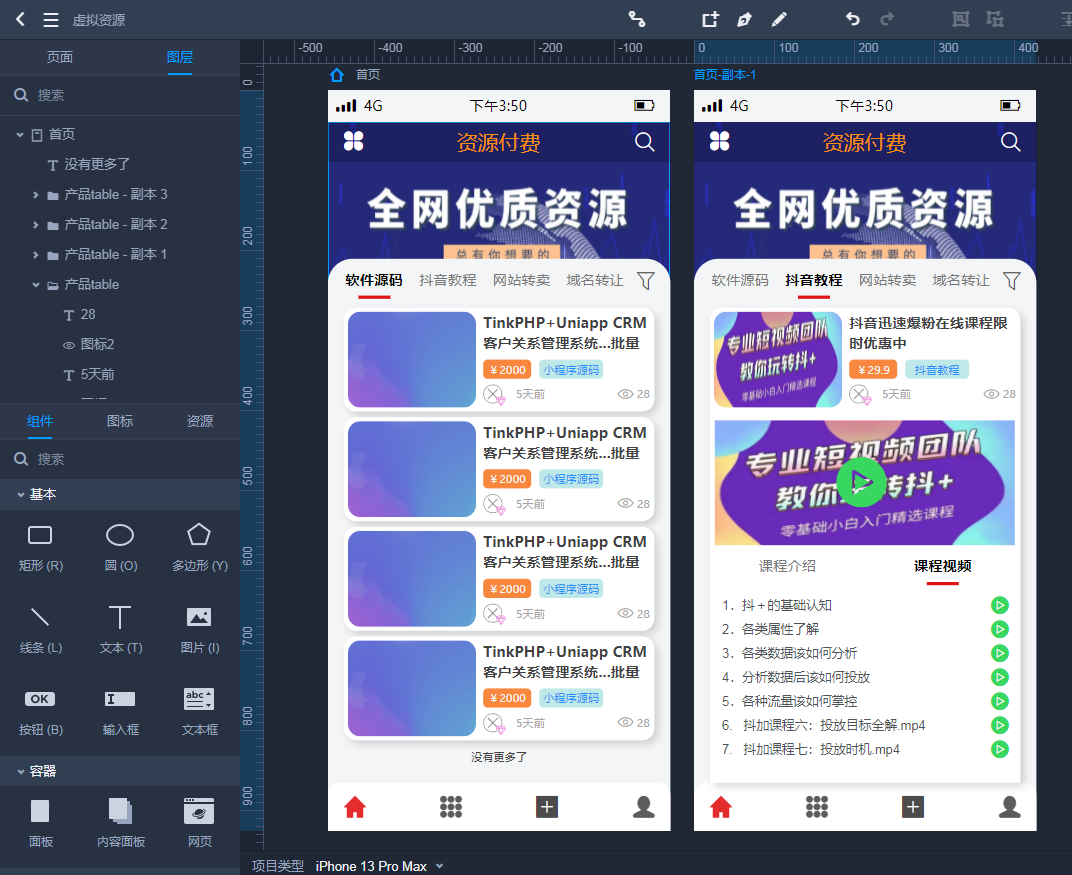1072x875 pixels.
Task: Switch to the 页面 tab
Action: coord(59,57)
